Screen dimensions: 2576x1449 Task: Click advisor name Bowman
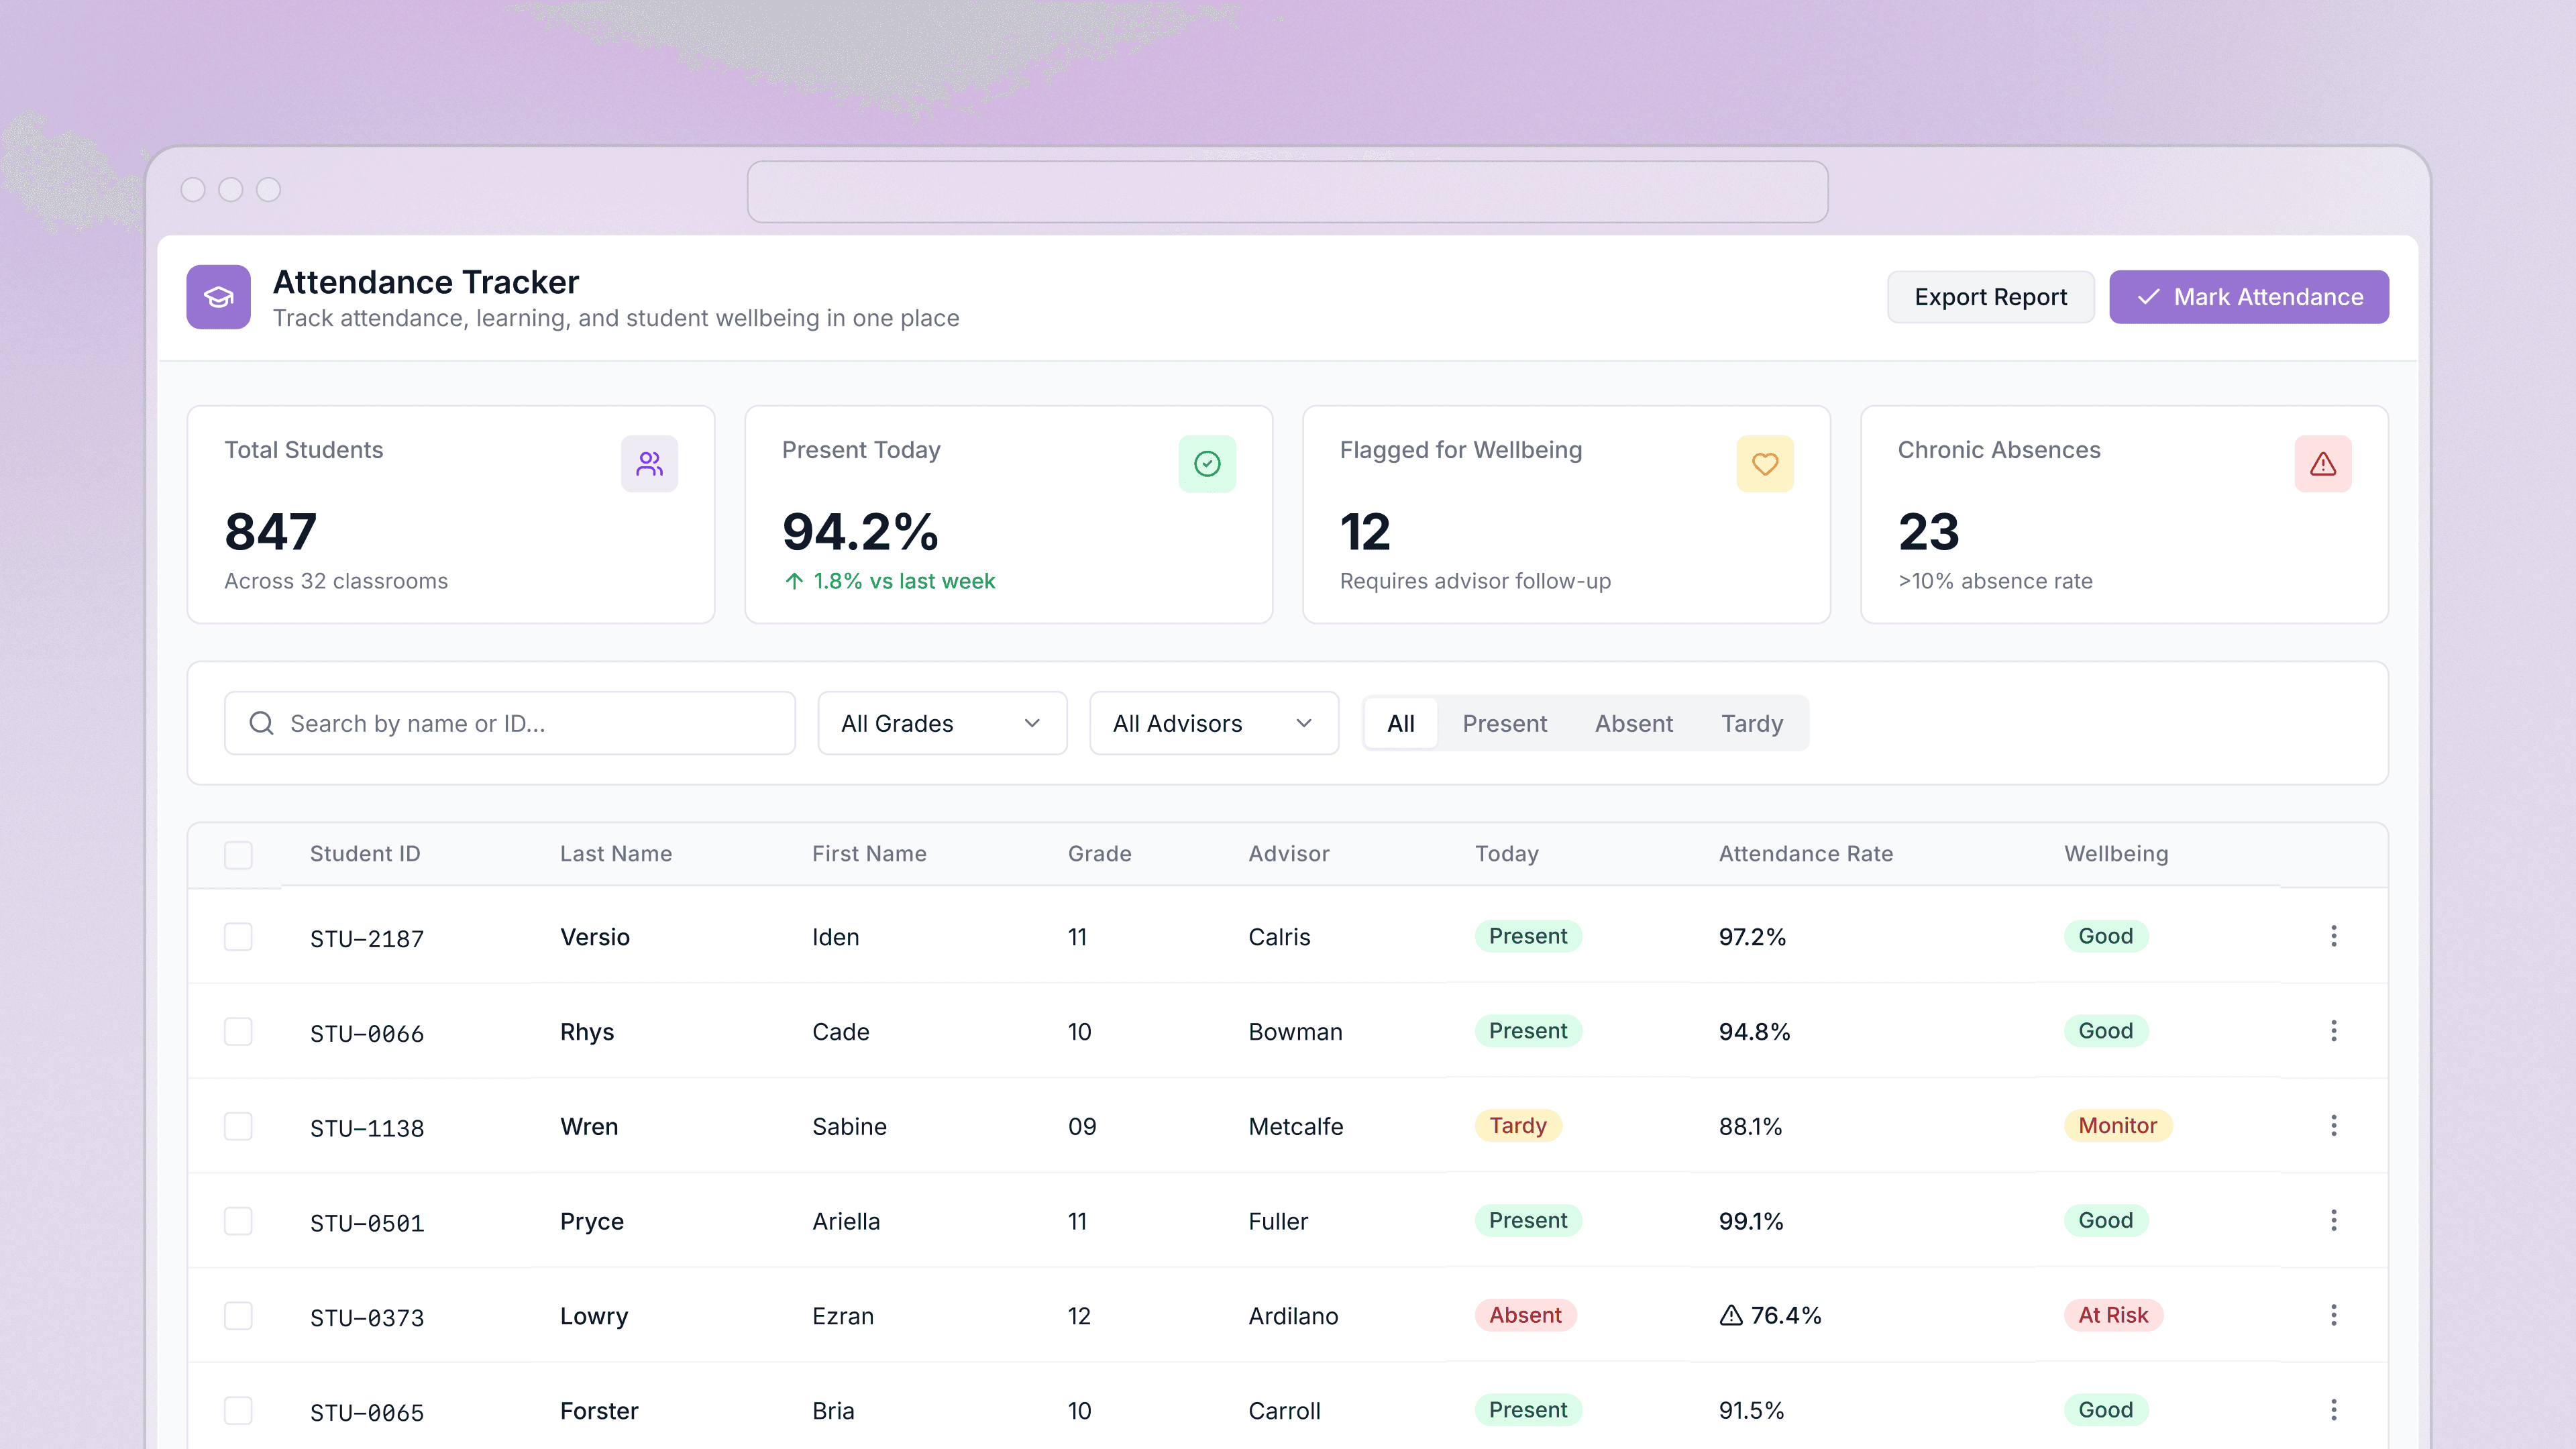click(x=1295, y=1032)
